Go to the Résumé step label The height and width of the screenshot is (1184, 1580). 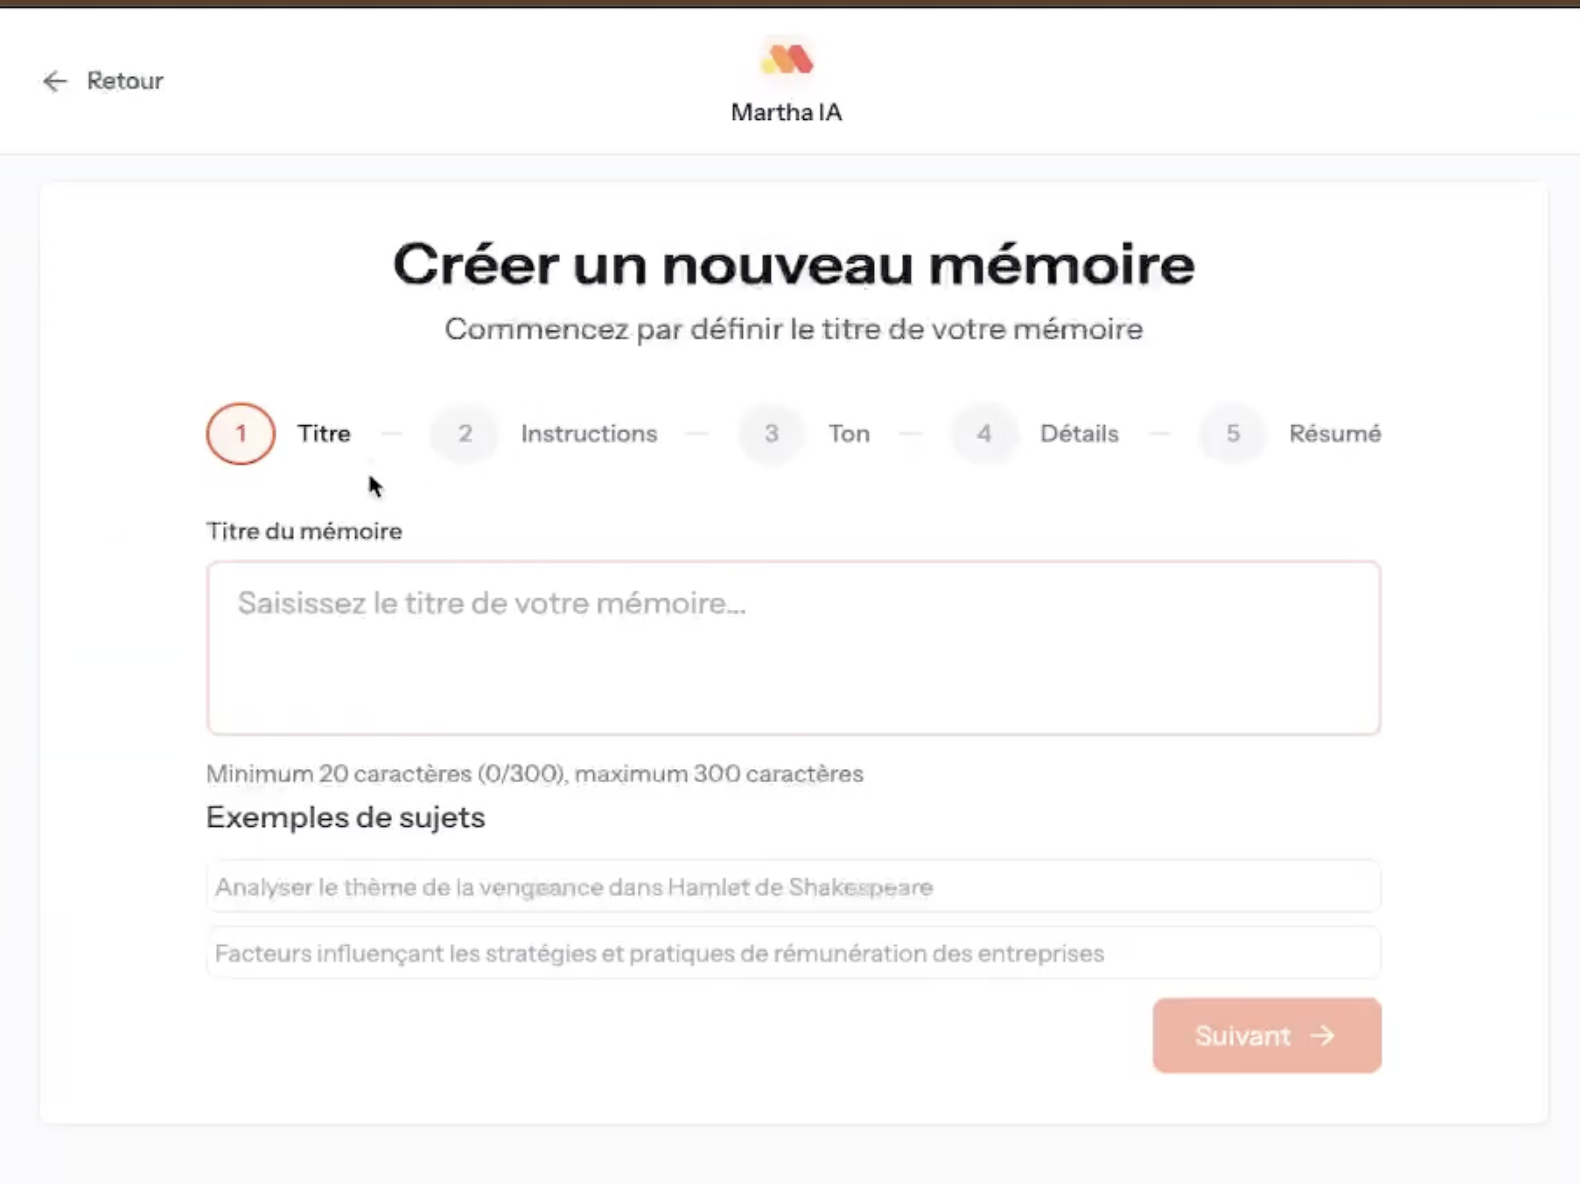[1335, 434]
